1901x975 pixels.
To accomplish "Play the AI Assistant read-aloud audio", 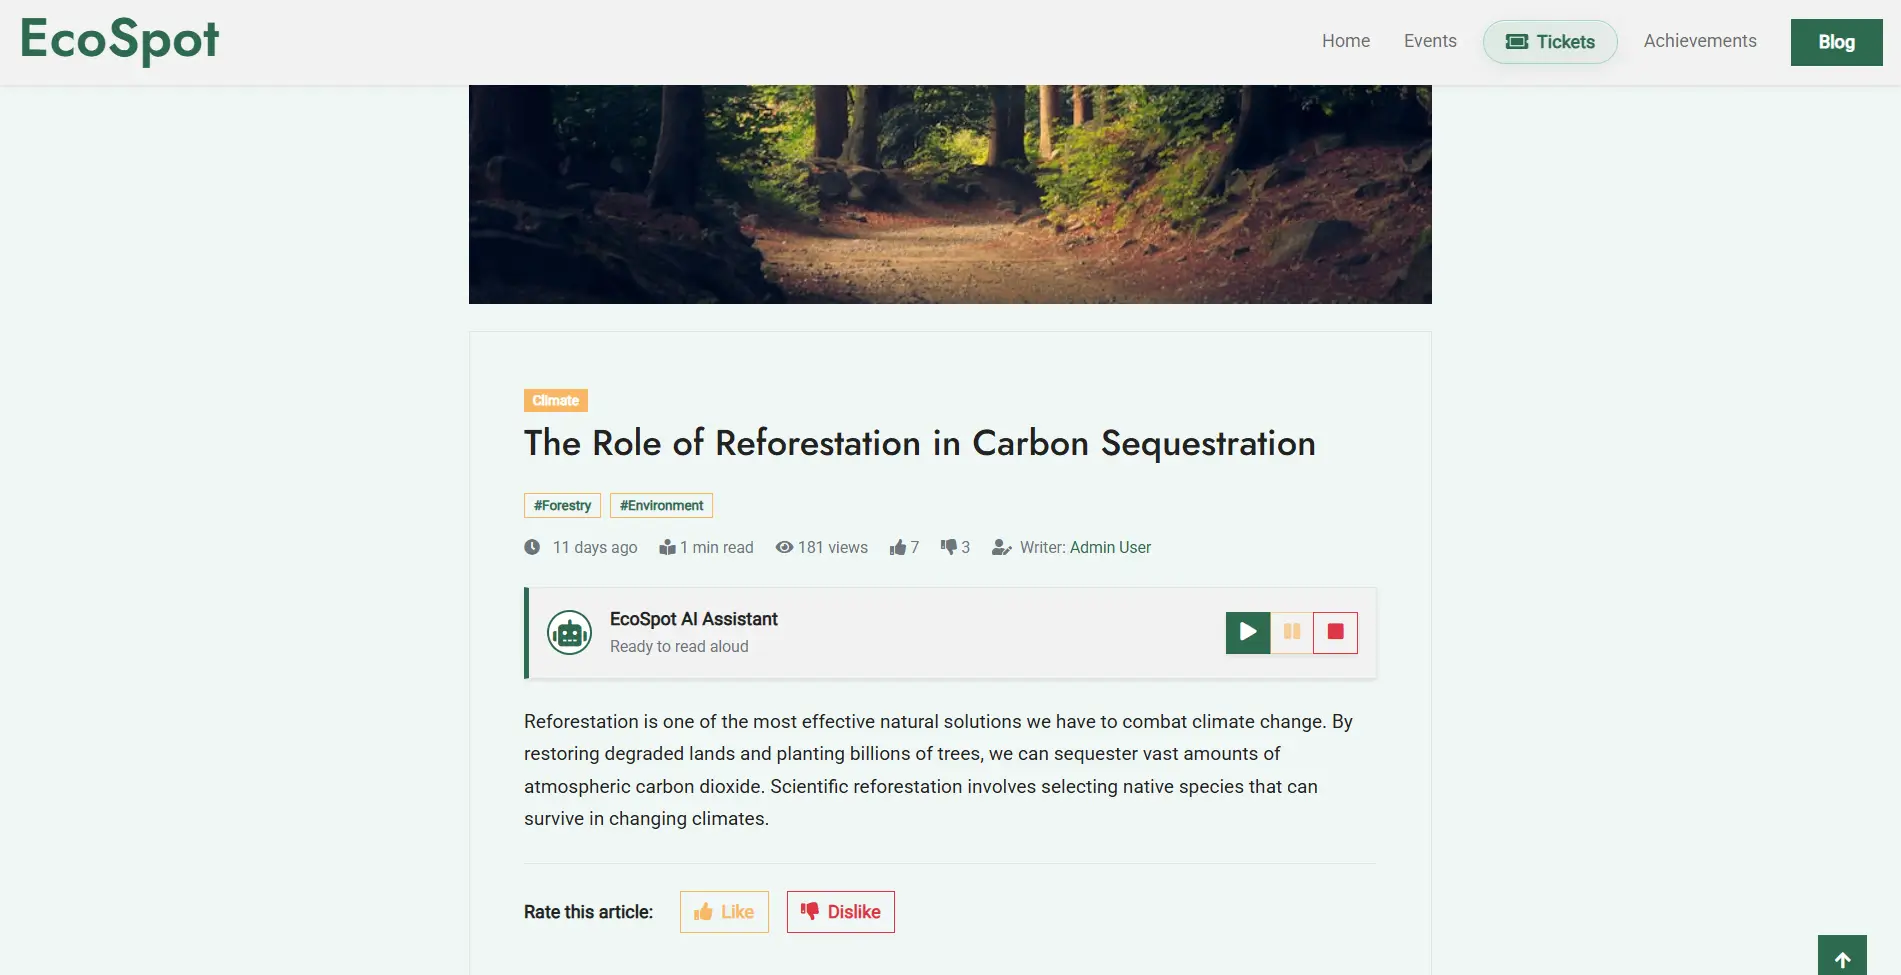I will click(x=1247, y=632).
